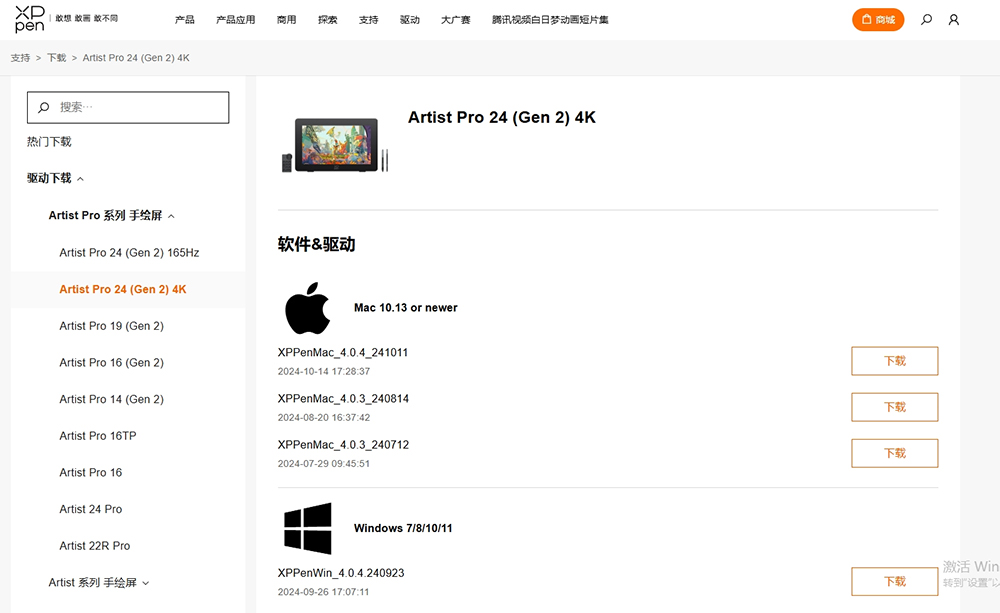Open the orange 商城 store button
The image size is (1000, 613).
coord(878,20)
